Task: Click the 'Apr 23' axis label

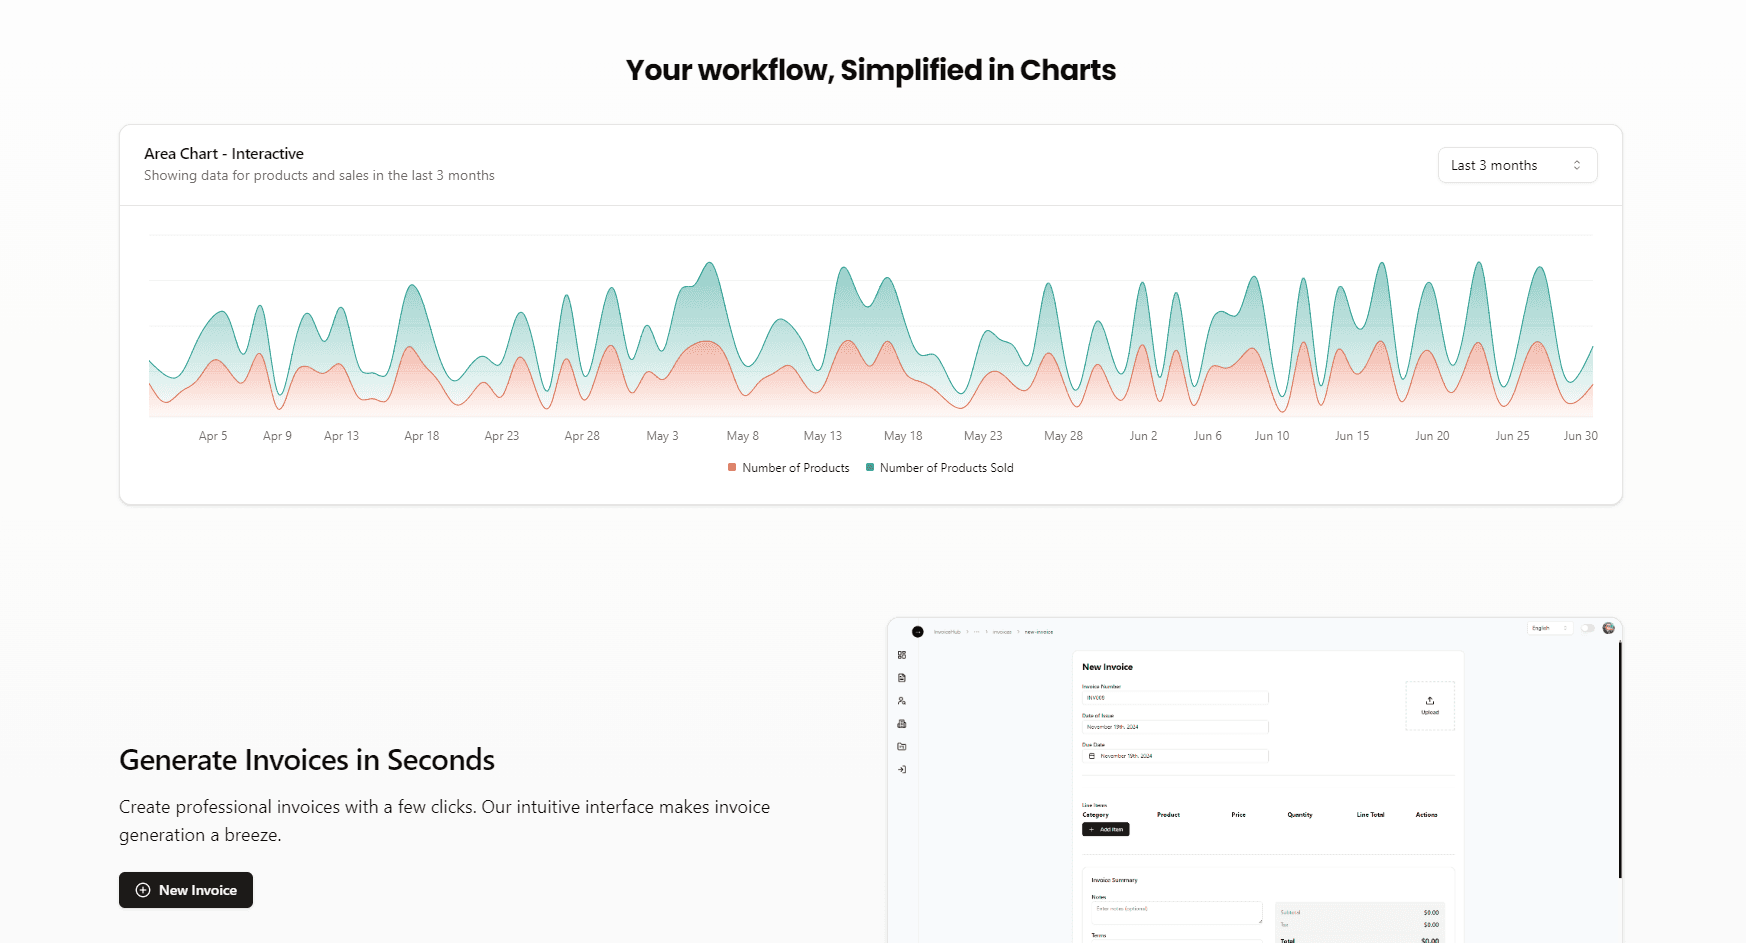Action: pos(502,436)
